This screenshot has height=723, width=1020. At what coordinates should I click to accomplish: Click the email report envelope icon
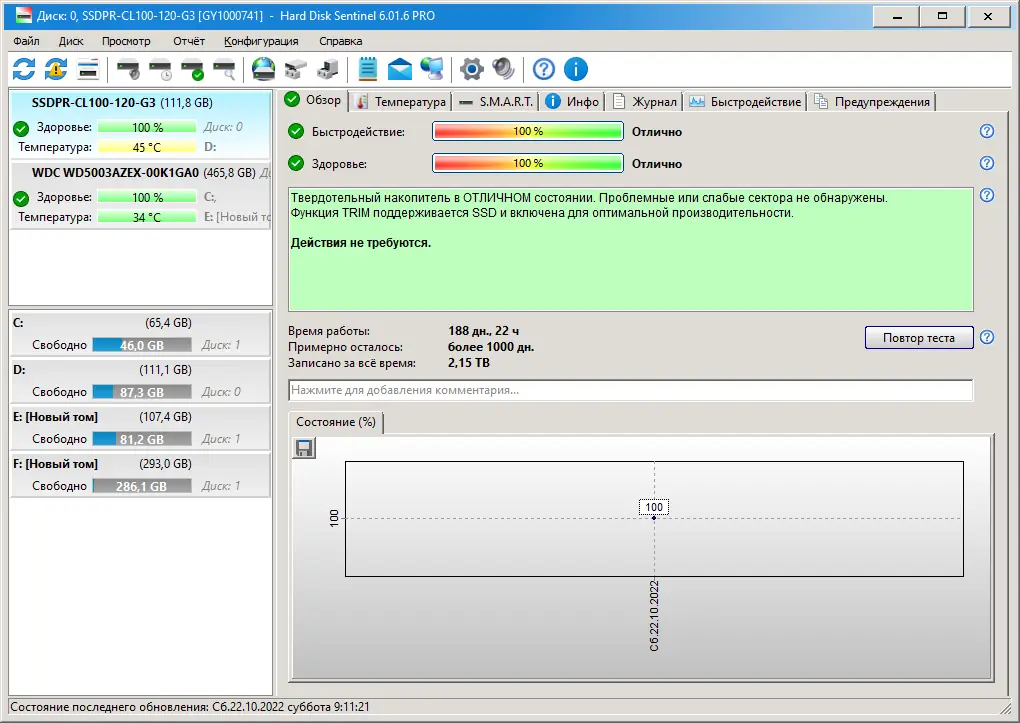[x=399, y=69]
